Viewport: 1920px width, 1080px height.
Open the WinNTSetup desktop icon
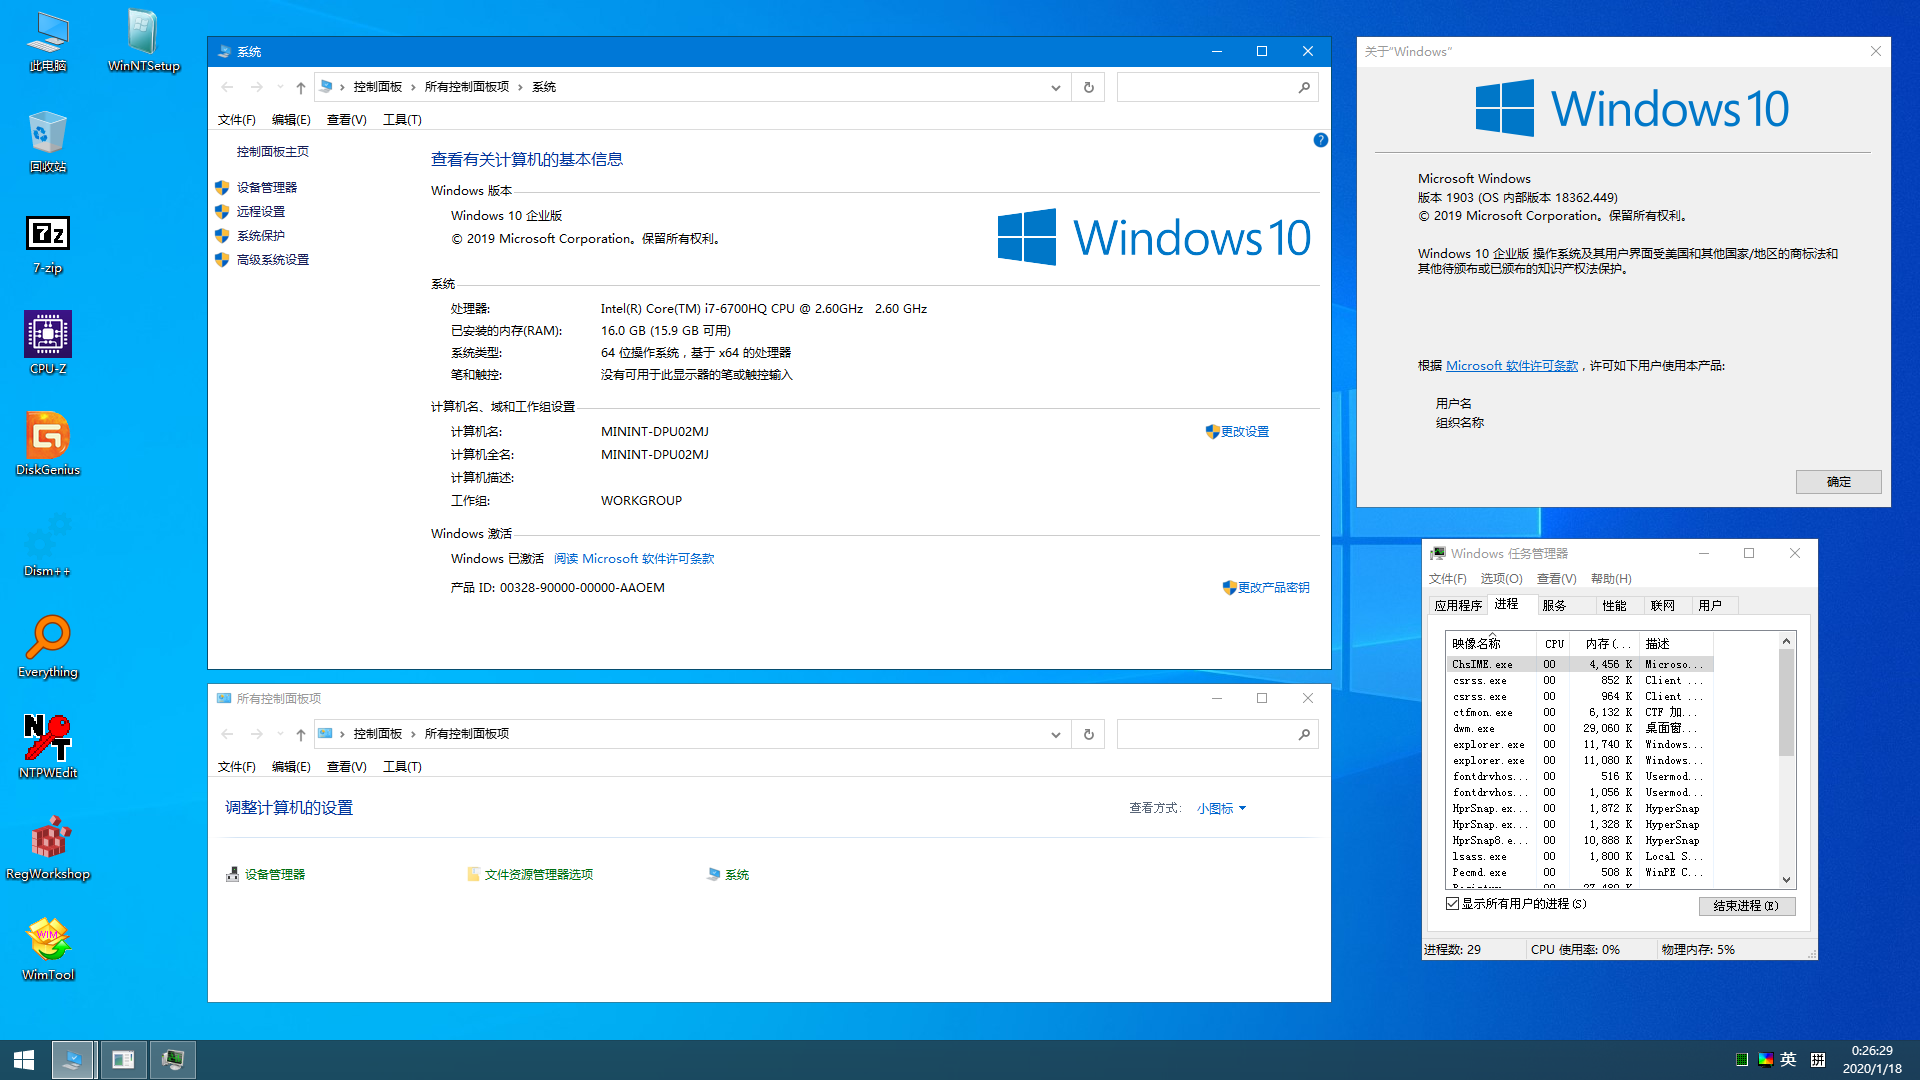point(143,42)
